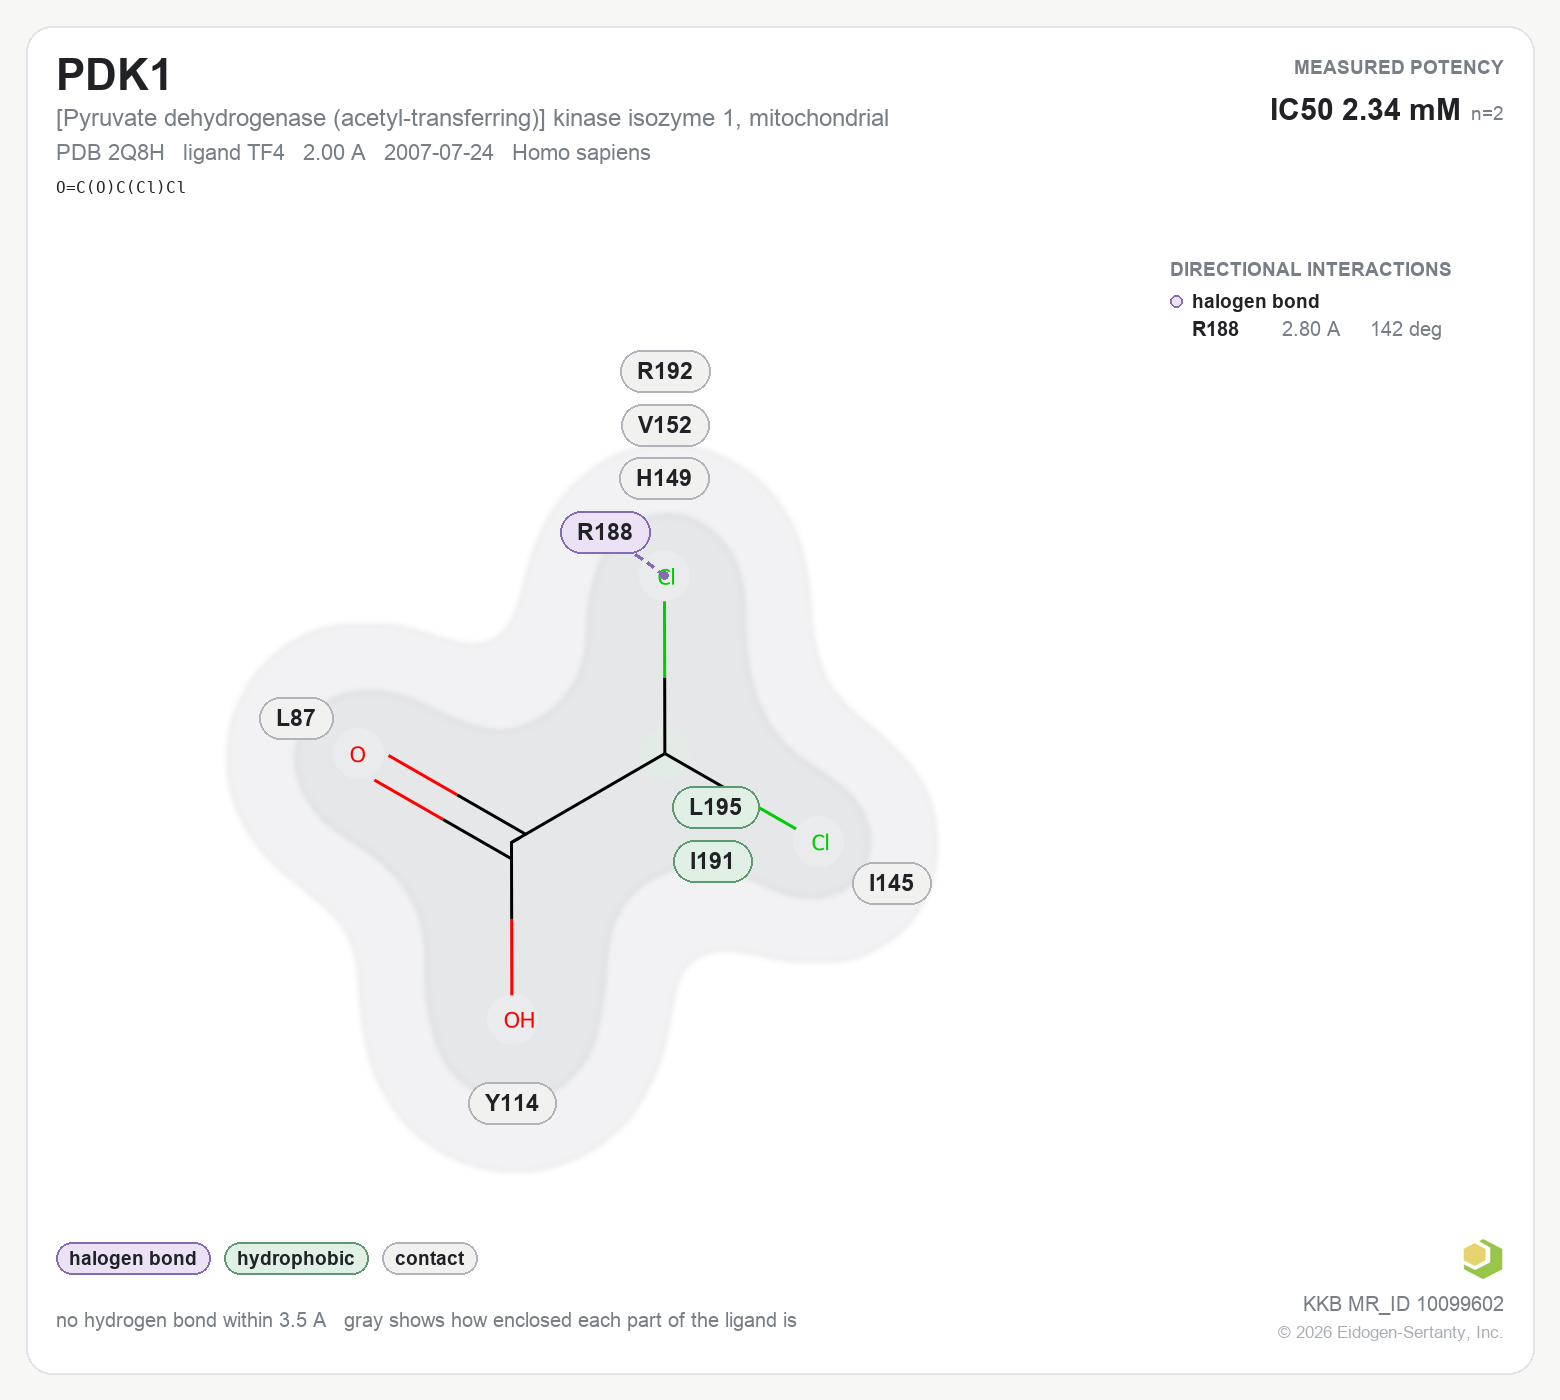
Task: Select the I191 hydrophobic residue tag
Action: [712, 861]
